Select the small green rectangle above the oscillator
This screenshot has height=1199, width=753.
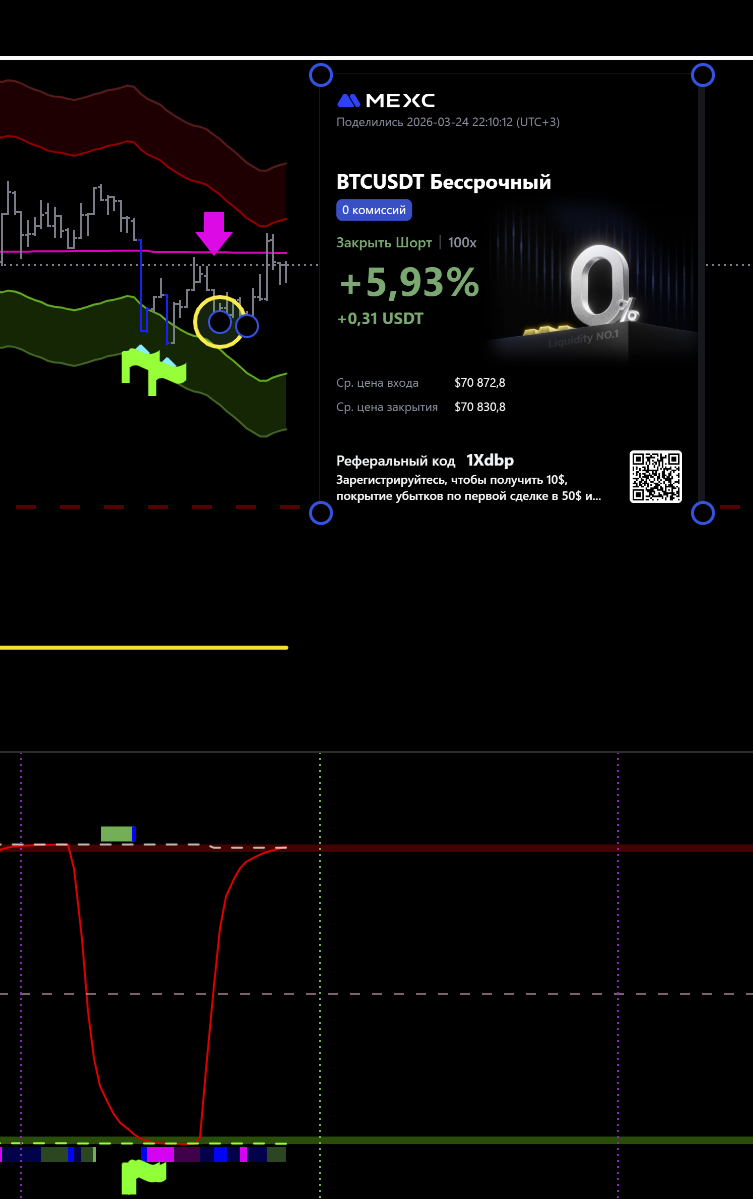coord(116,834)
